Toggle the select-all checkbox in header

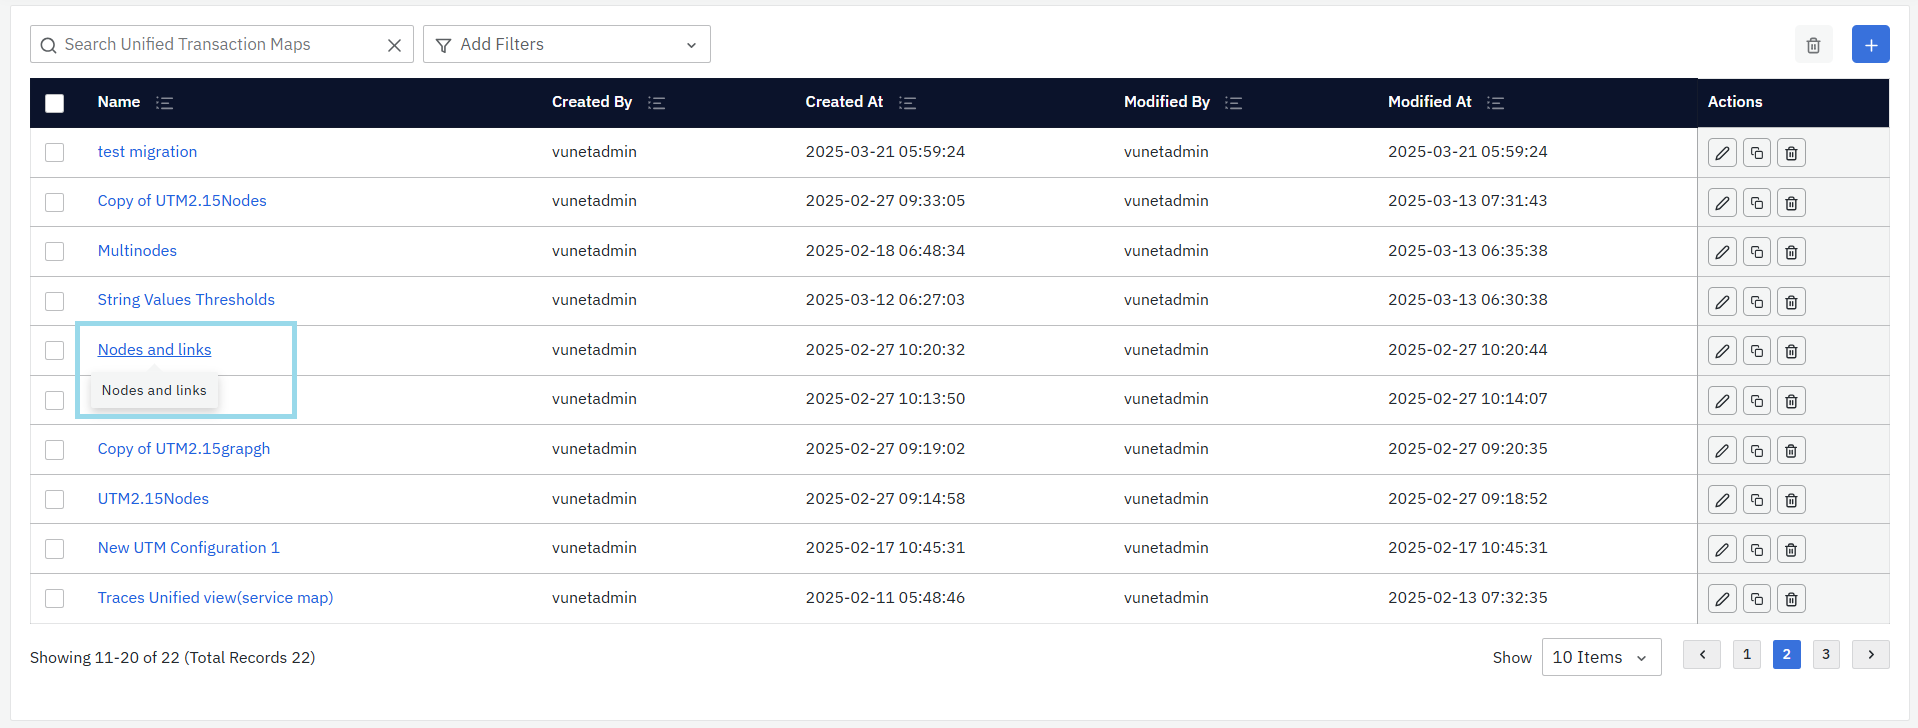tap(55, 103)
